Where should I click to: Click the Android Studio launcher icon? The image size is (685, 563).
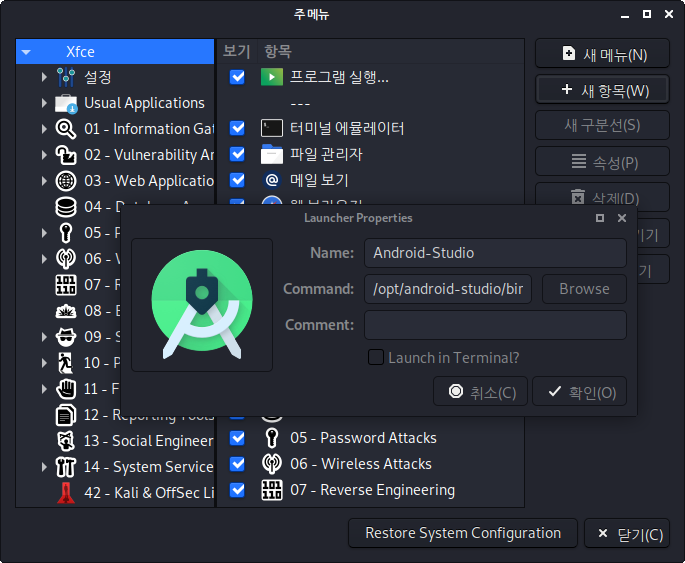point(202,304)
